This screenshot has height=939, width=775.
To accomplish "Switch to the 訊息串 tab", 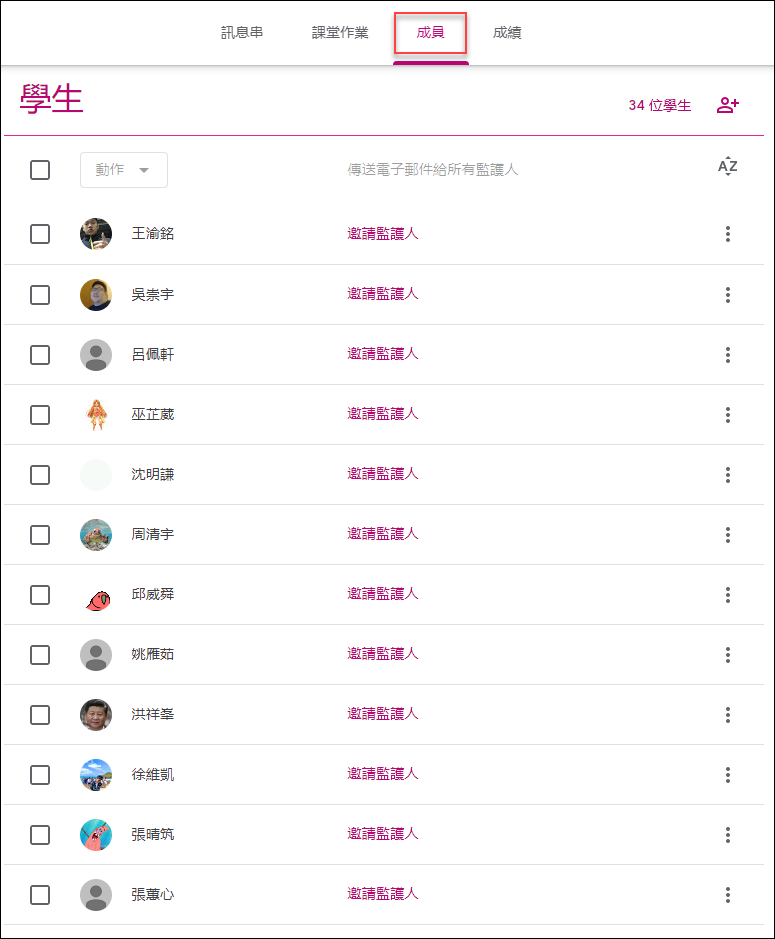I will [242, 33].
